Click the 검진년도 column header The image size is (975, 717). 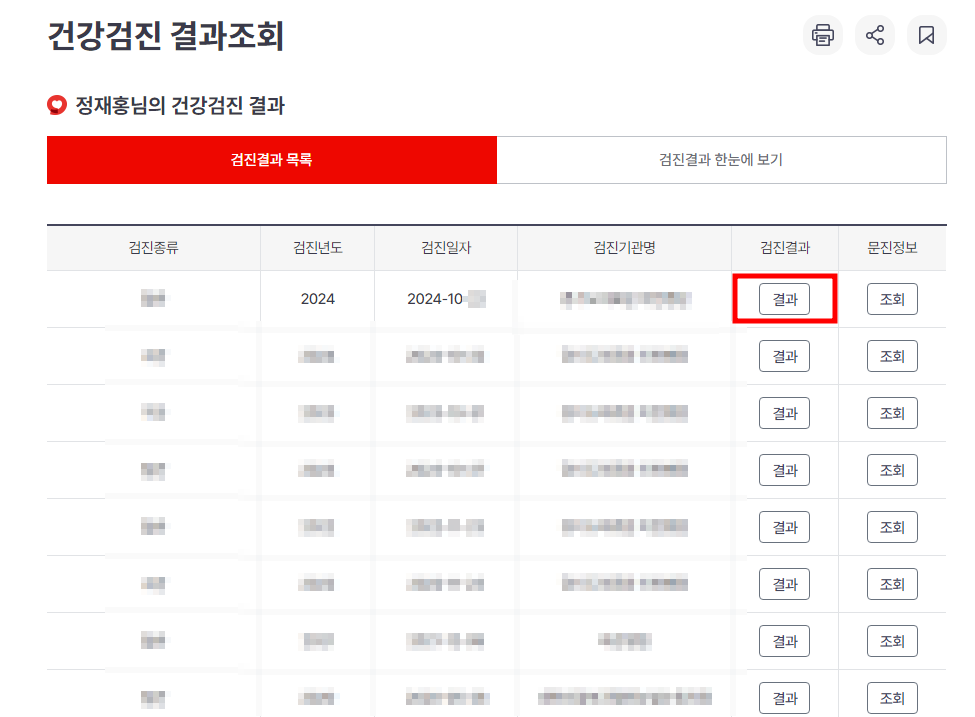pos(316,247)
